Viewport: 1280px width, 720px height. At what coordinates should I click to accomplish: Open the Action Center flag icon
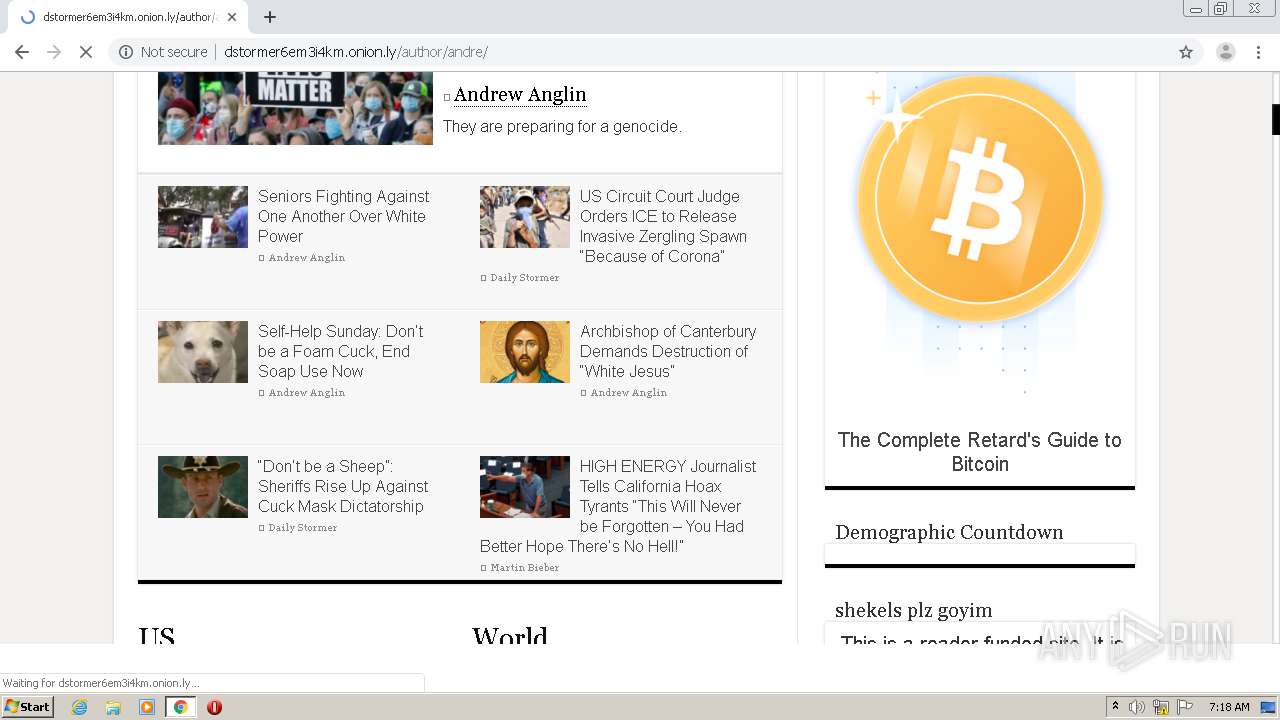coord(1184,707)
